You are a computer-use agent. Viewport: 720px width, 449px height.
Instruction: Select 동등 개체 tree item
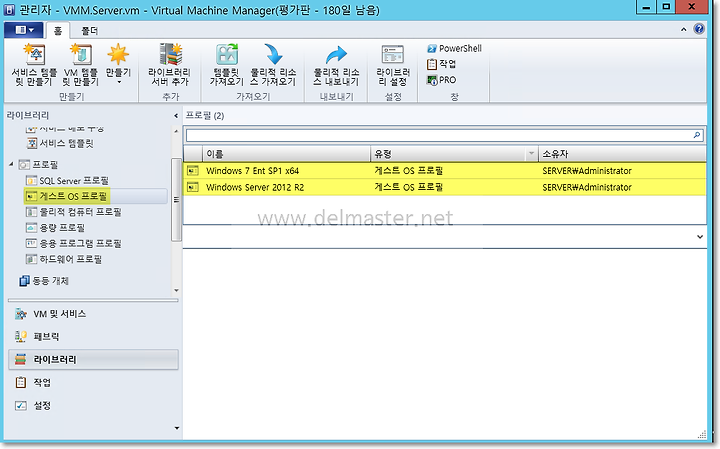pyautogui.click(x=44, y=281)
